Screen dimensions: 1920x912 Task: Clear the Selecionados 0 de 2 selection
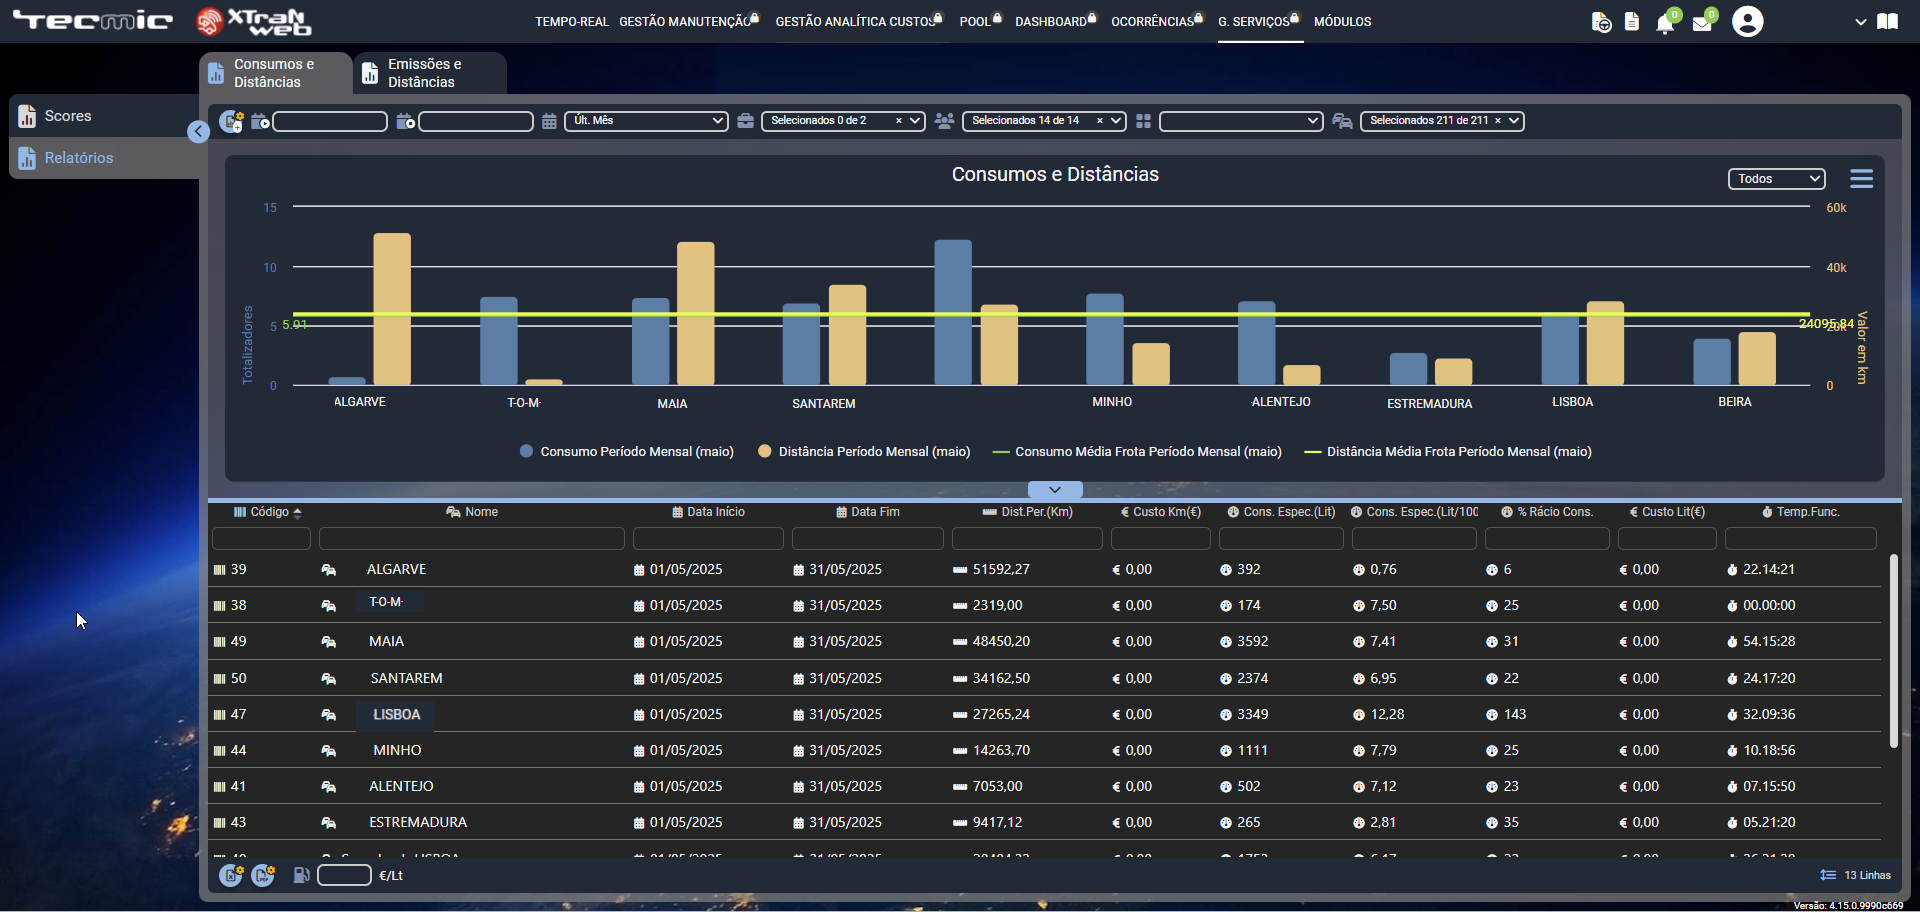coord(899,121)
